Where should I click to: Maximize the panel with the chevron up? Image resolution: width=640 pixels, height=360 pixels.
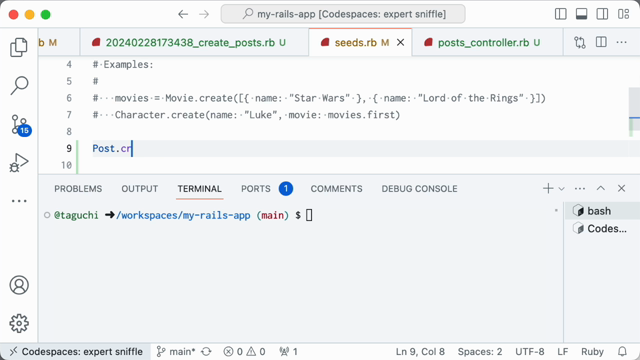click(600, 188)
